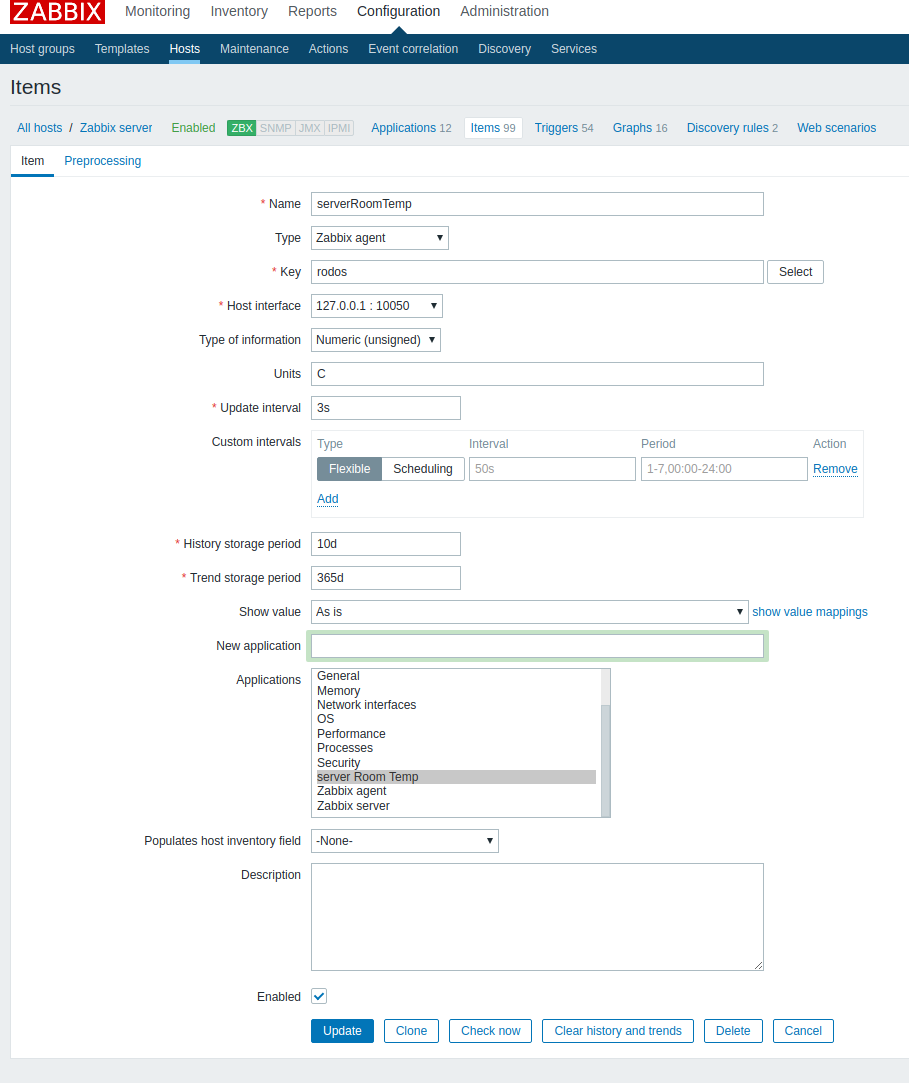The height and width of the screenshot is (1083, 909).
Task: Click the Description text area
Action: pyautogui.click(x=537, y=917)
